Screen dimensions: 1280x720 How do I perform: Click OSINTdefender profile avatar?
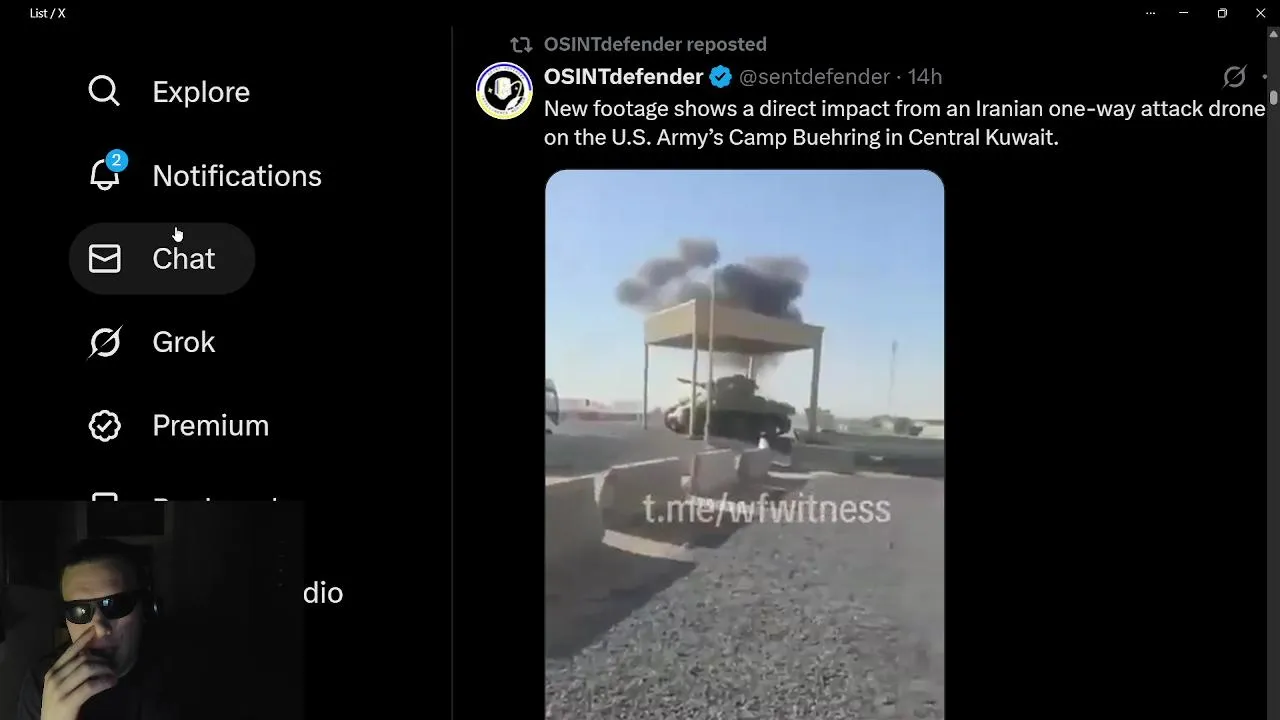point(504,91)
